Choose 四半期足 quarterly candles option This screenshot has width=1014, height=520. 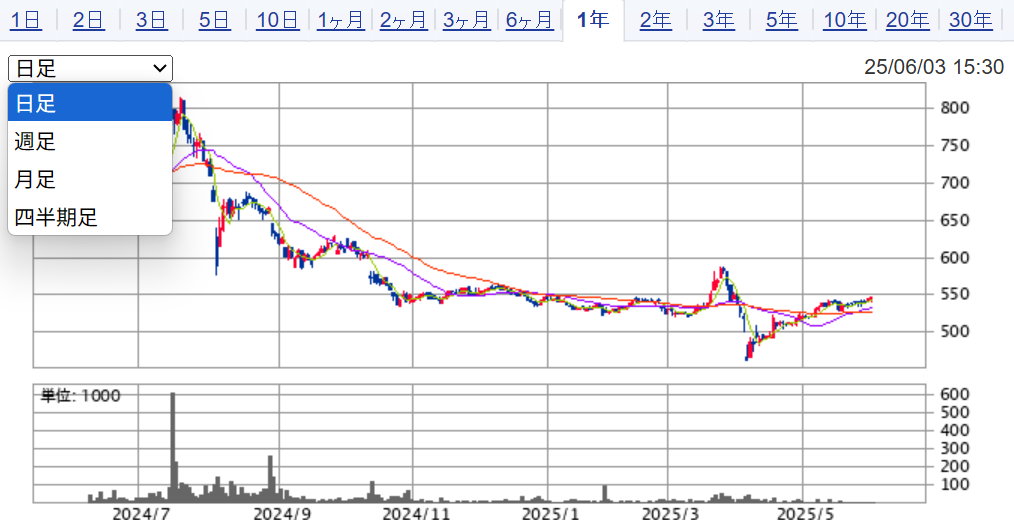(90, 216)
